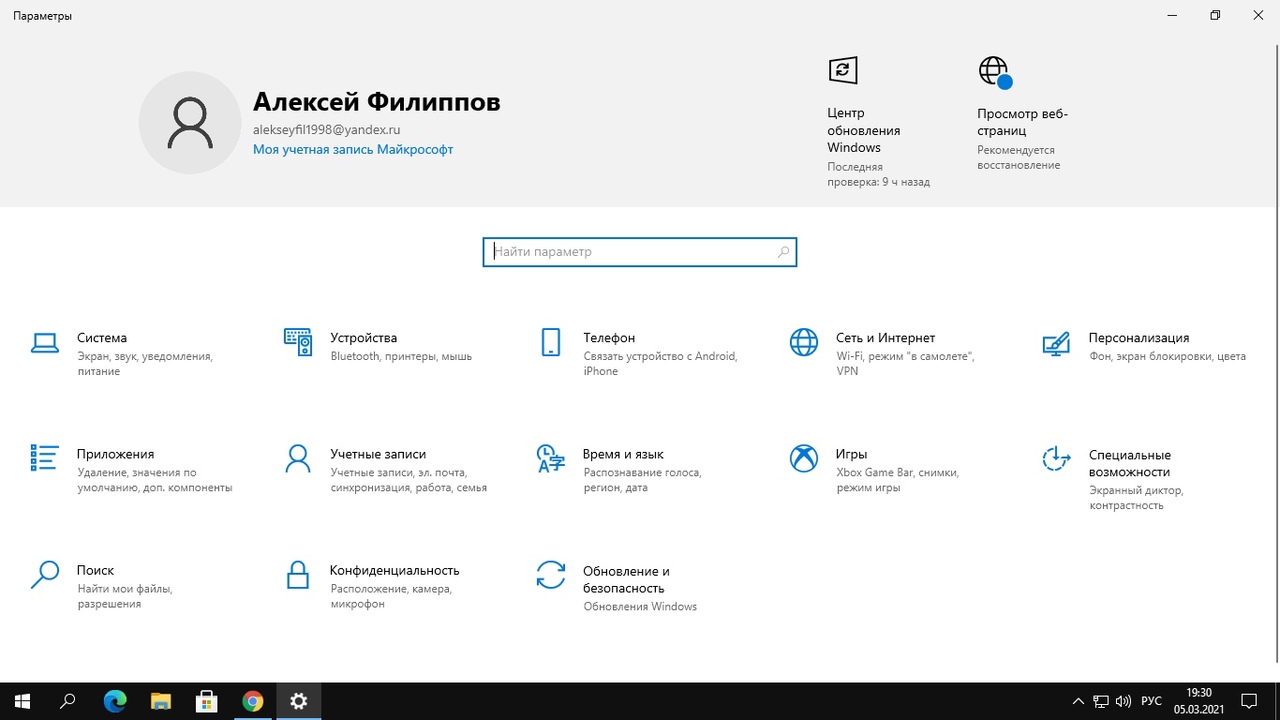Open the Устройства settings label
This screenshot has width=1280, height=720.
[364, 338]
